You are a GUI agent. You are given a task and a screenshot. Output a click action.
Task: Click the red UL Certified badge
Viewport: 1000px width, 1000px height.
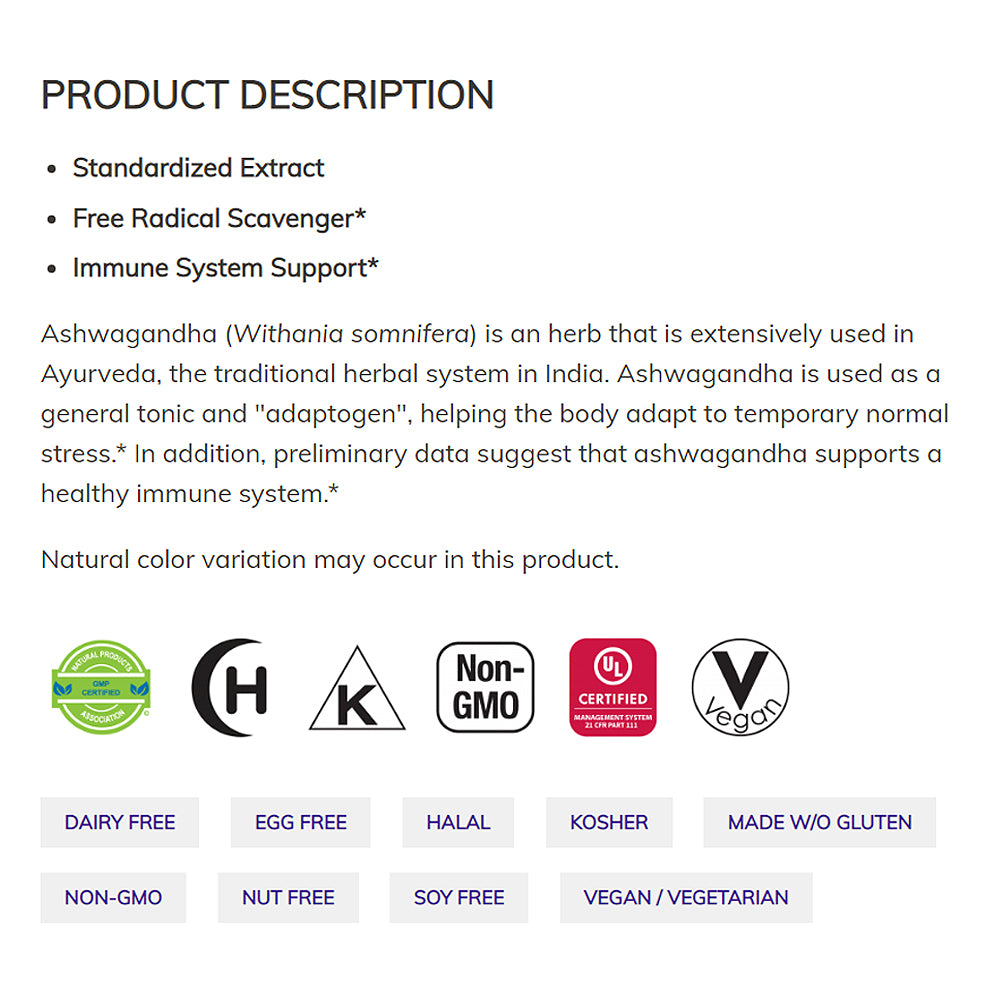coord(613,687)
